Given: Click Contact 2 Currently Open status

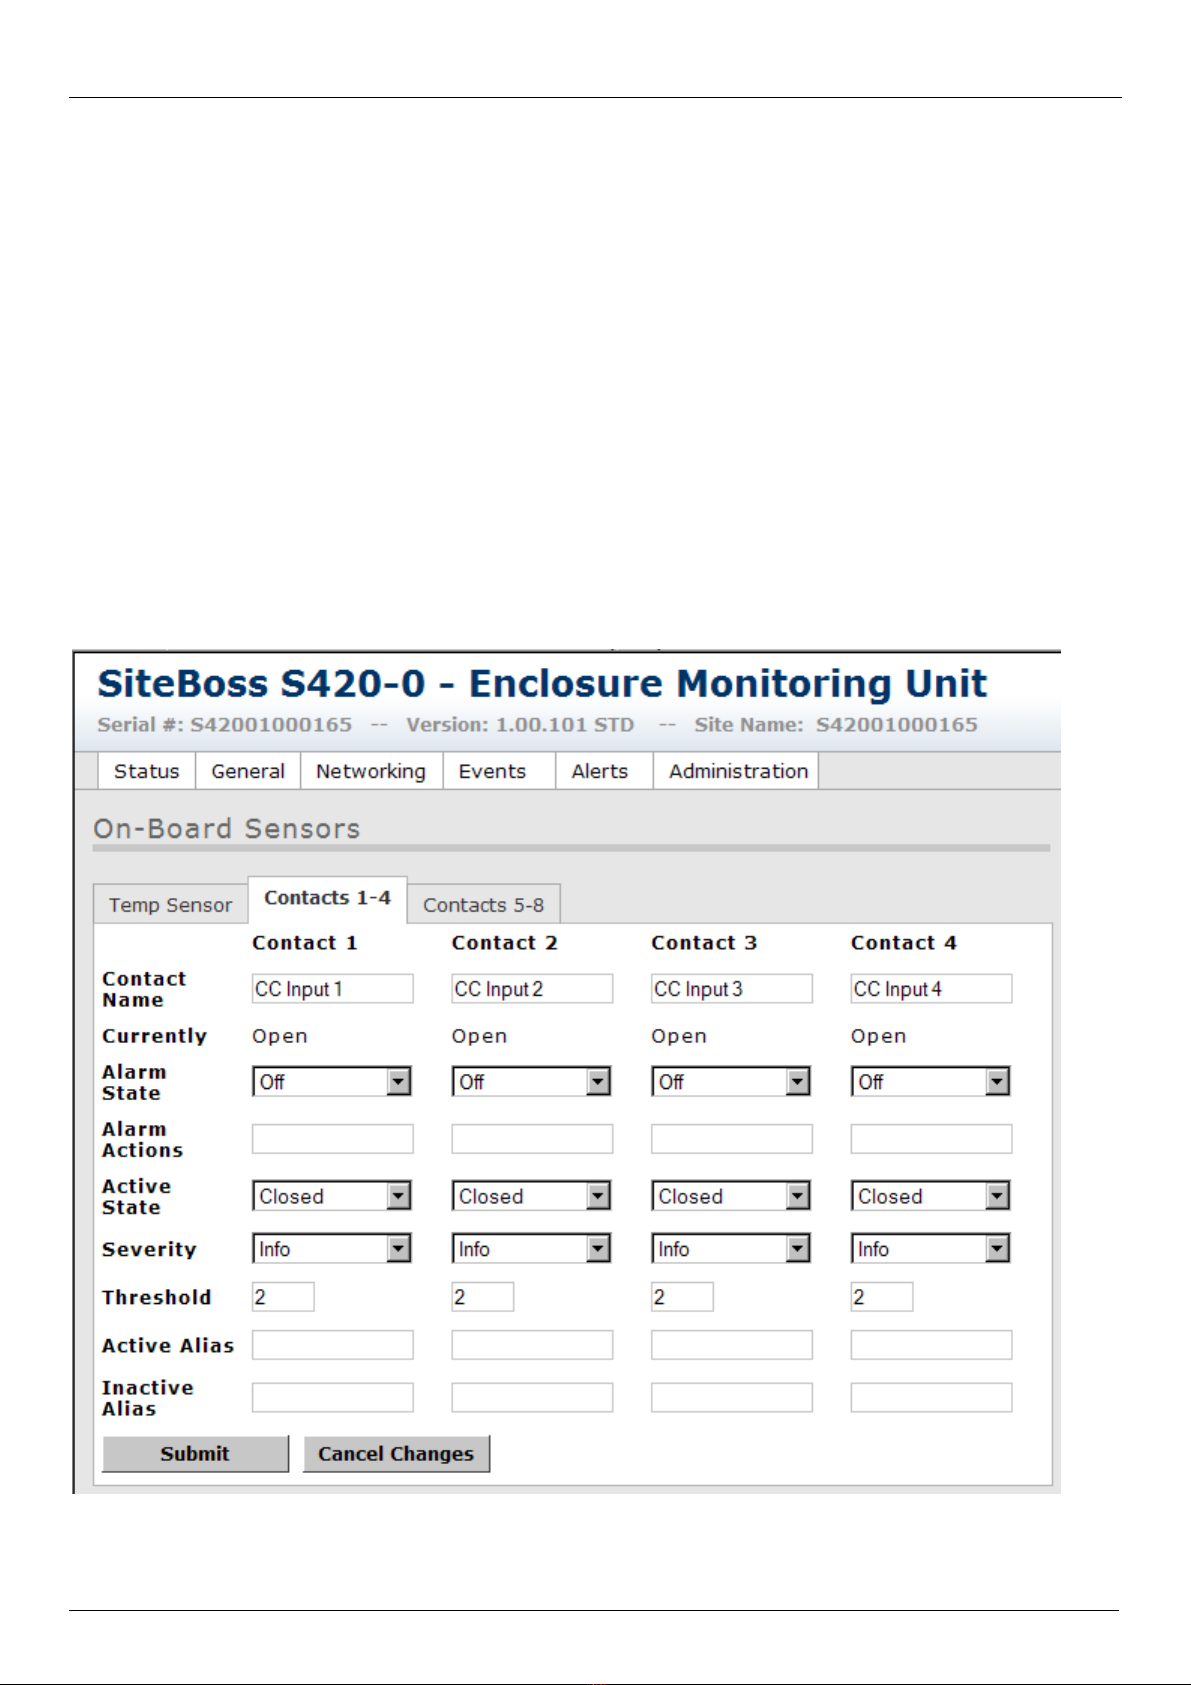Looking at the screenshot, I should coord(480,1037).
